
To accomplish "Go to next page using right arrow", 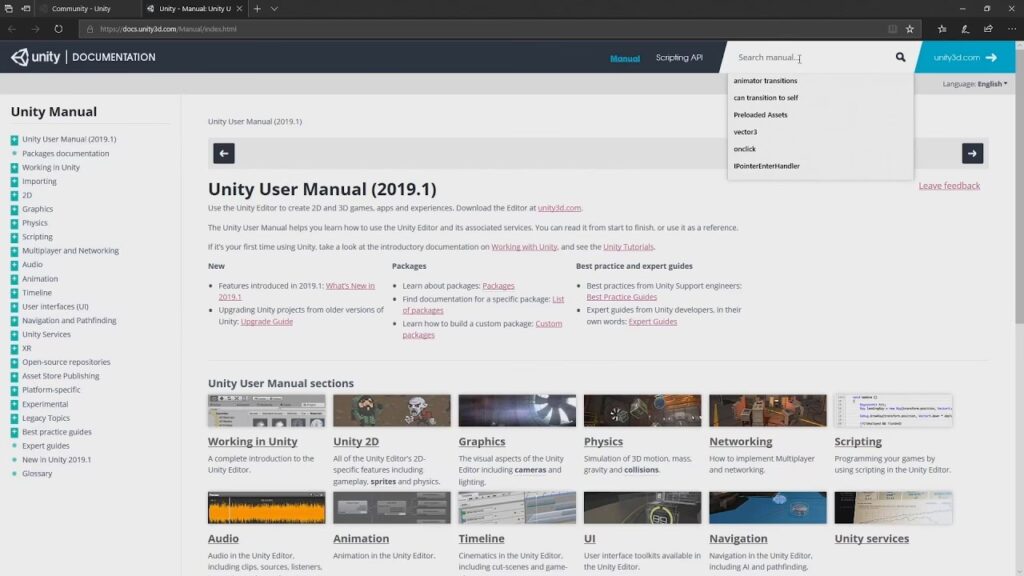I will pos(972,153).
